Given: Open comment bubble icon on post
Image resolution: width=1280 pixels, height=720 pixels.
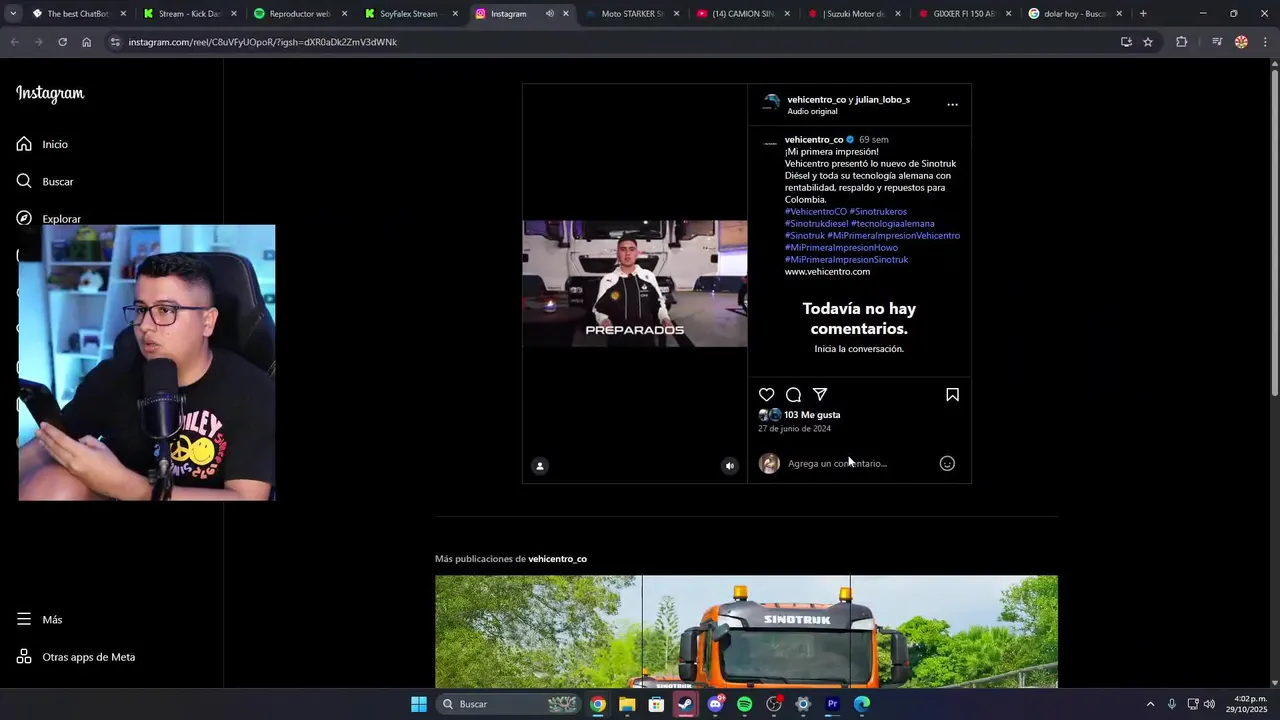Looking at the screenshot, I should (x=793, y=395).
